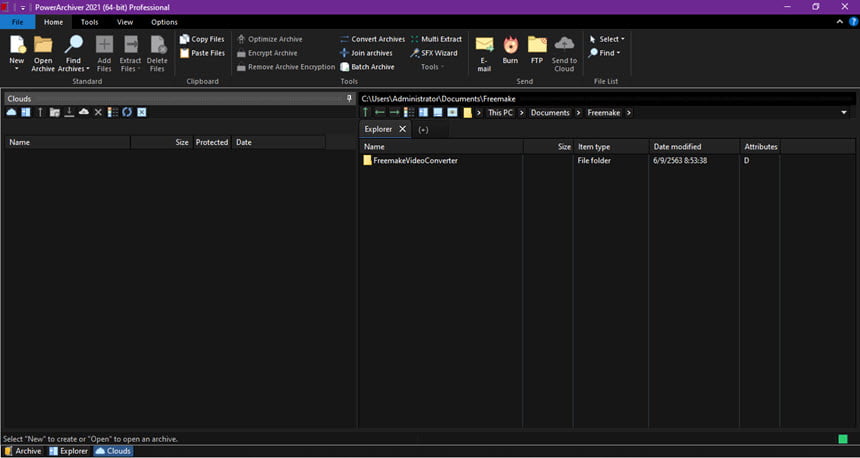The width and height of the screenshot is (860, 458).
Task: Switch to the Tools ribbon tab
Action: point(89,22)
